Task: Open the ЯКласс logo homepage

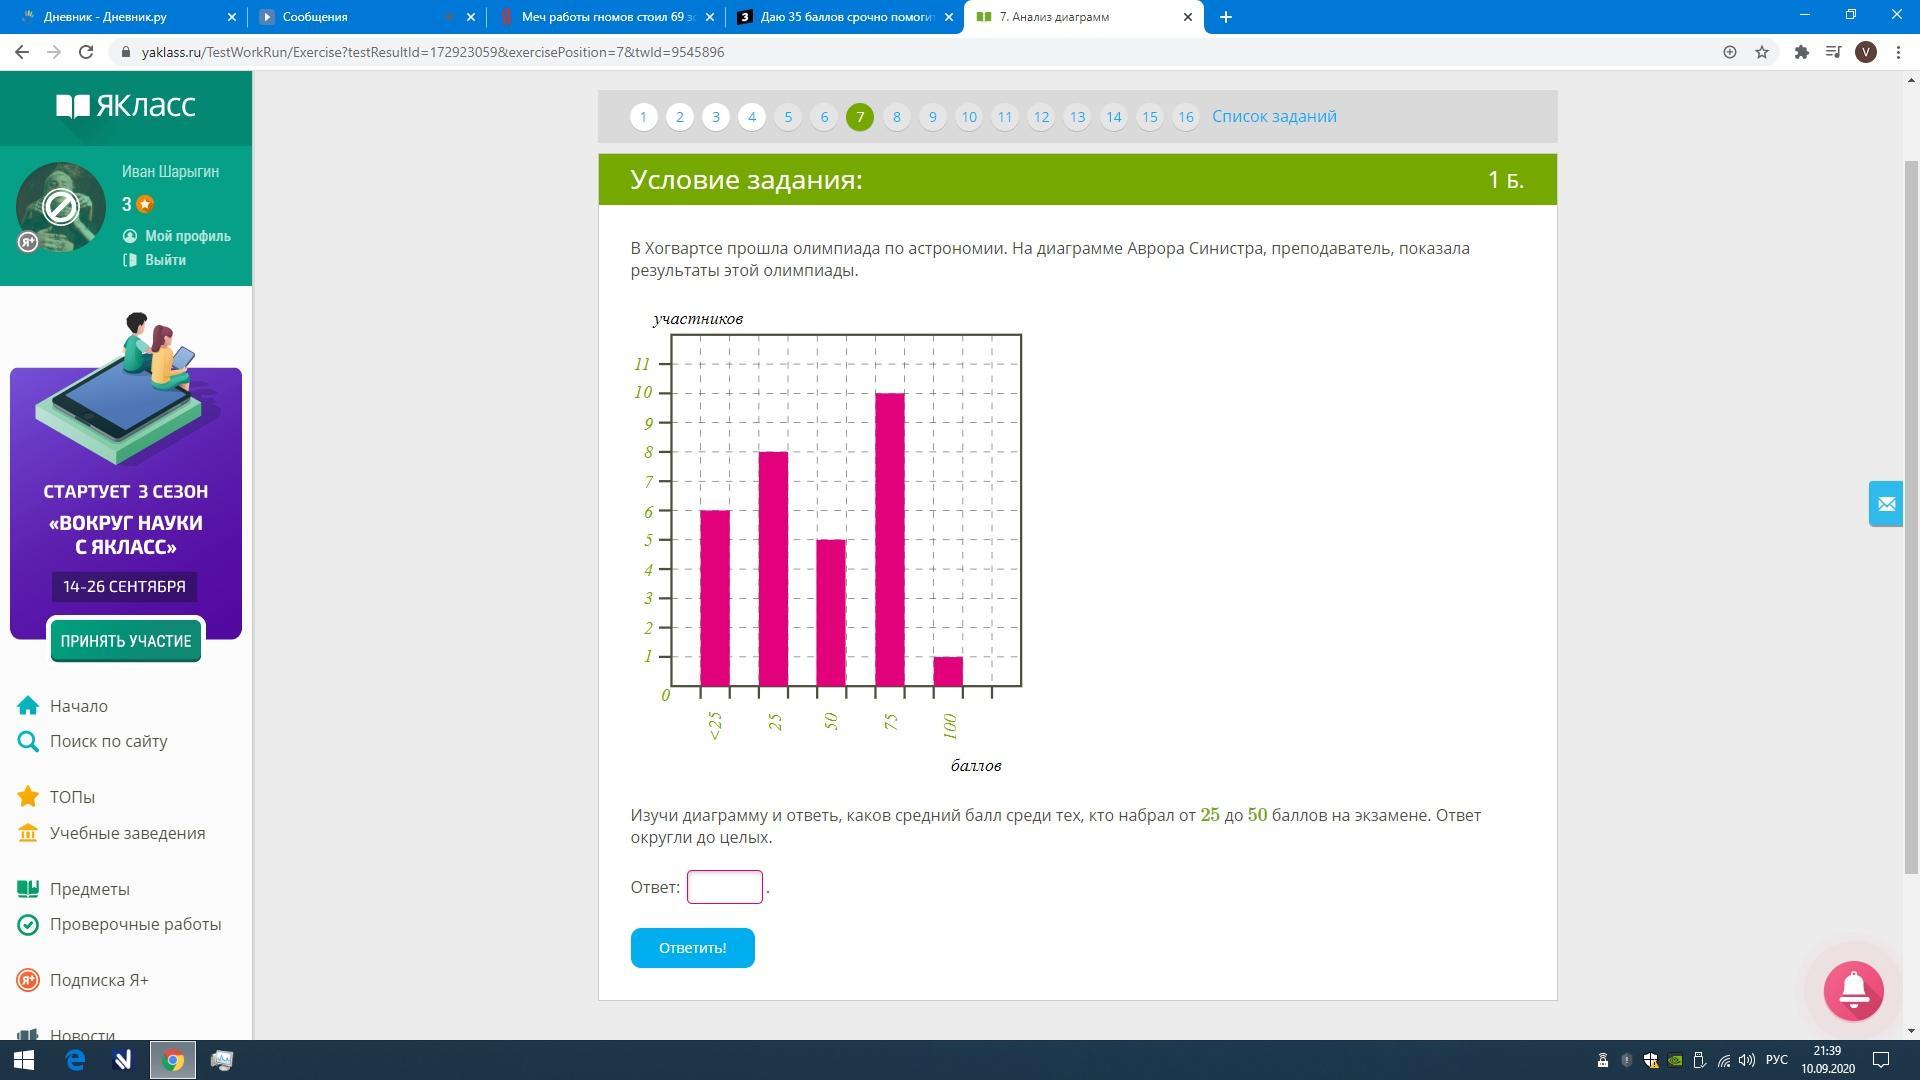Action: [126, 106]
